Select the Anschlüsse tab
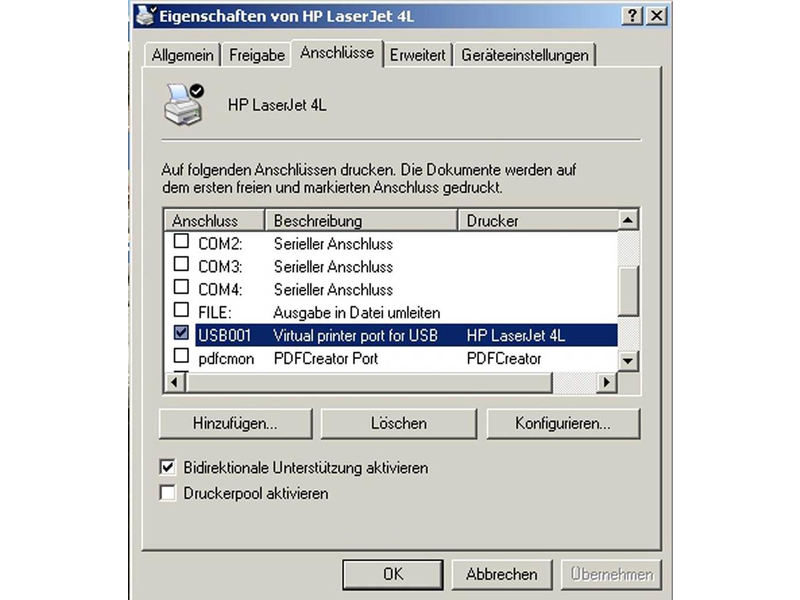 click(337, 53)
